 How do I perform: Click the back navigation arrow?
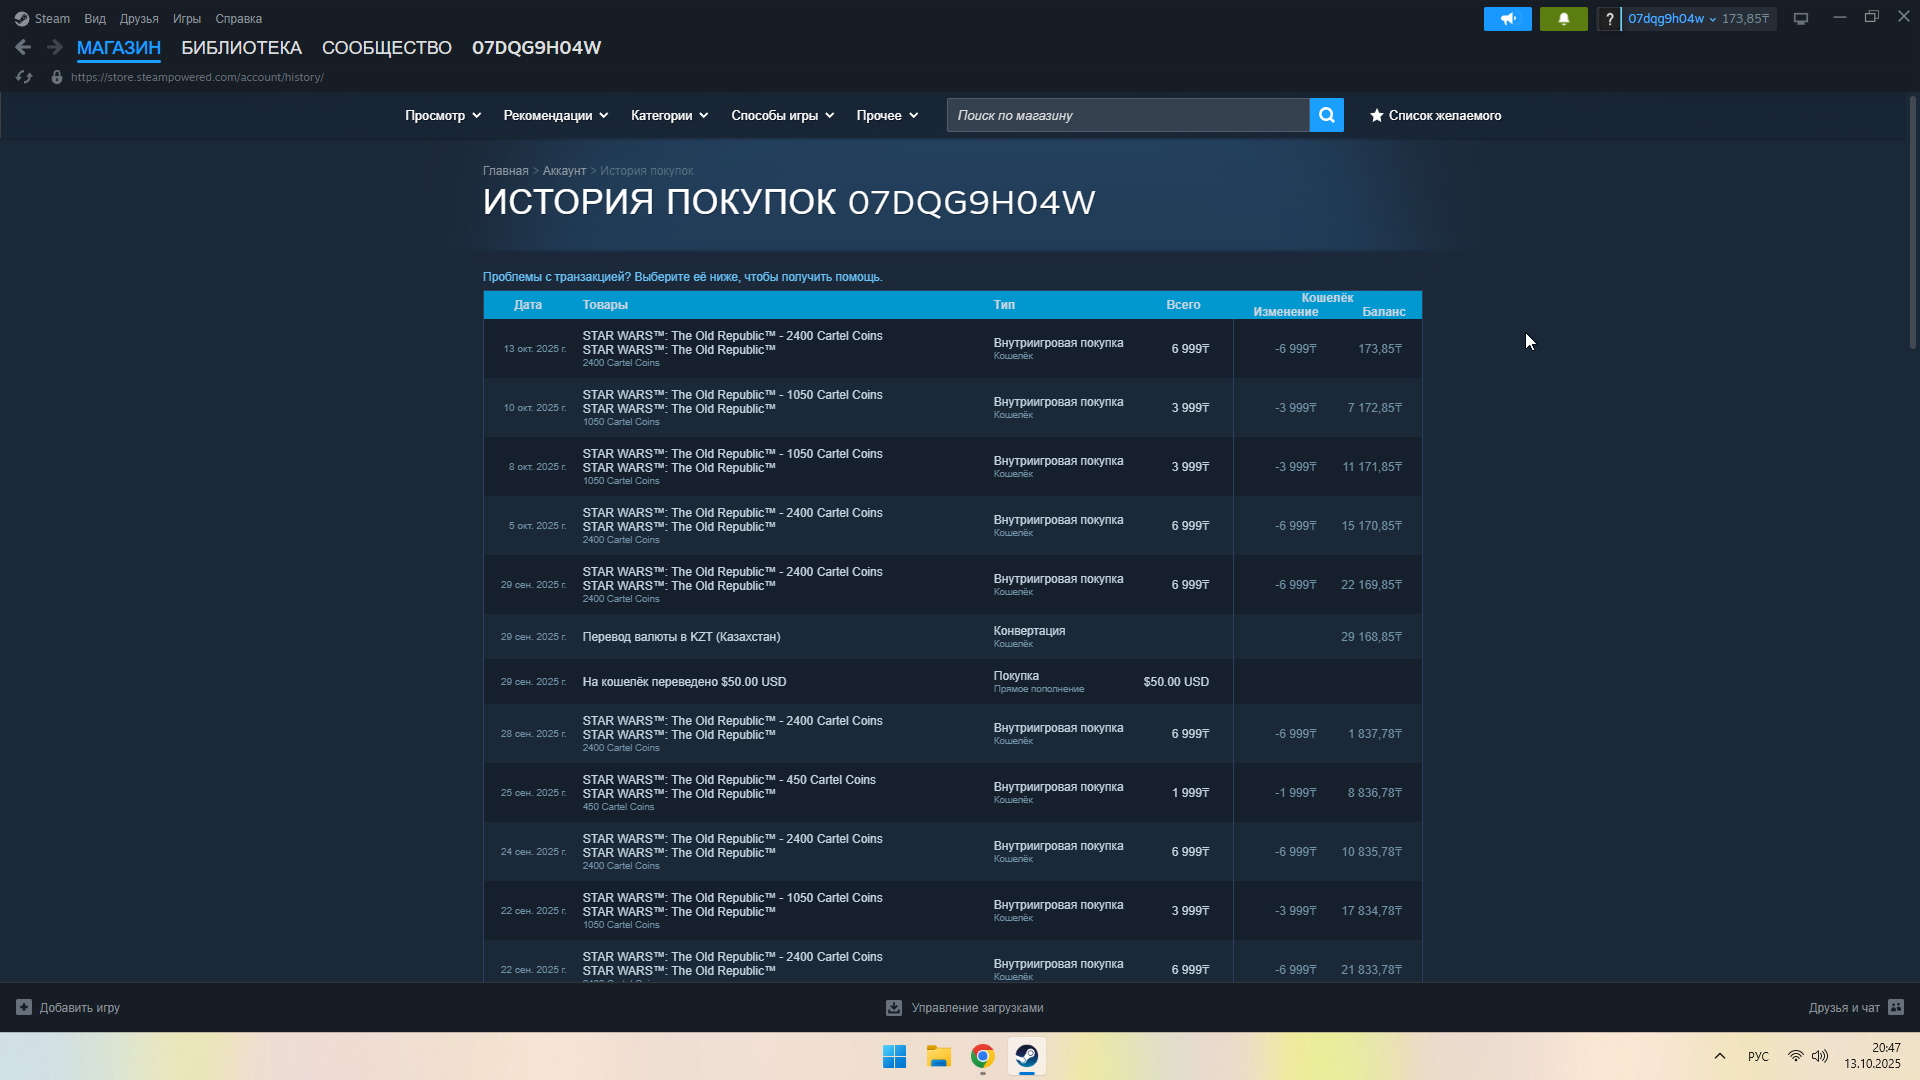point(23,47)
